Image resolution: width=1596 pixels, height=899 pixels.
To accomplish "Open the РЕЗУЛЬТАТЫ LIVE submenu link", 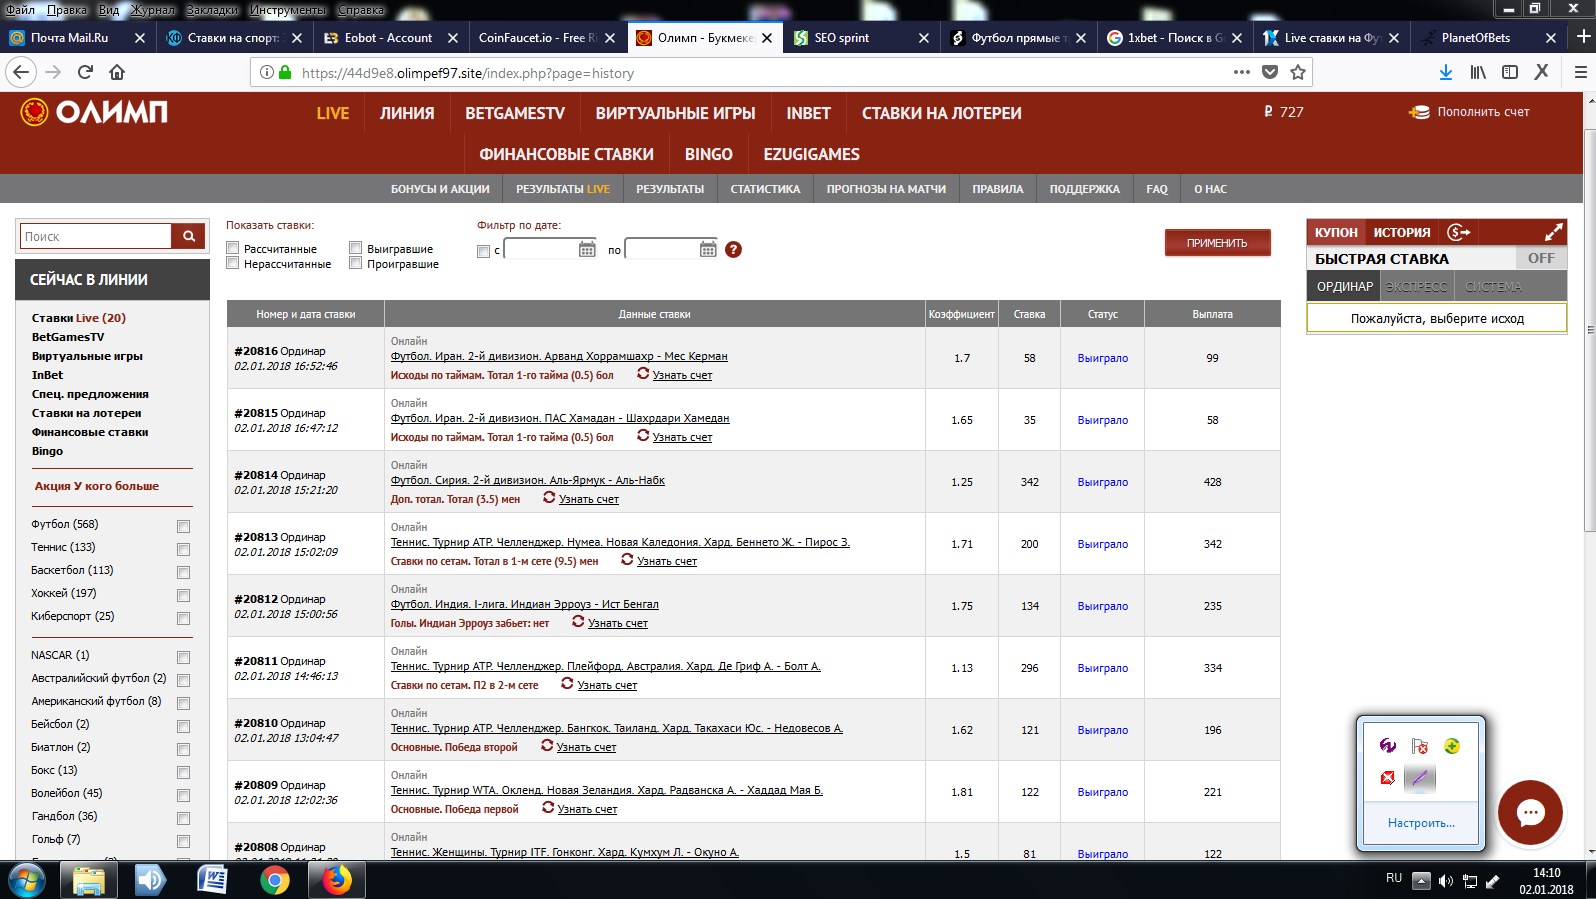I will [x=563, y=189].
